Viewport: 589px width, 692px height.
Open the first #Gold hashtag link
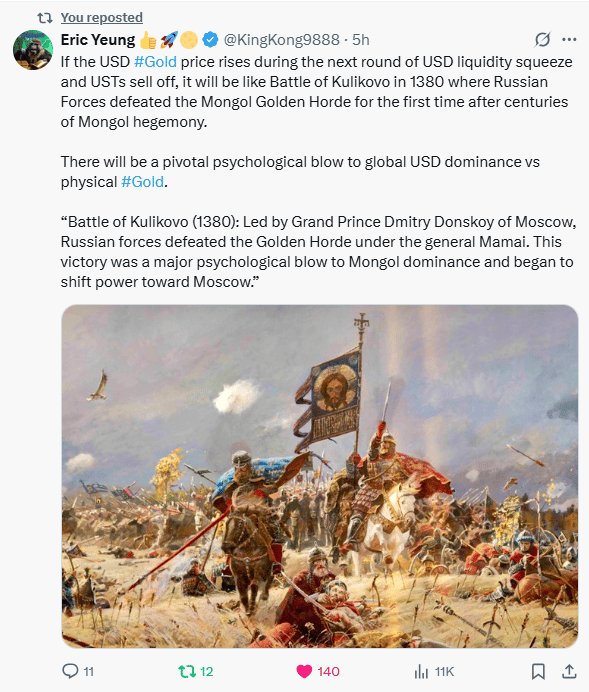[155, 62]
